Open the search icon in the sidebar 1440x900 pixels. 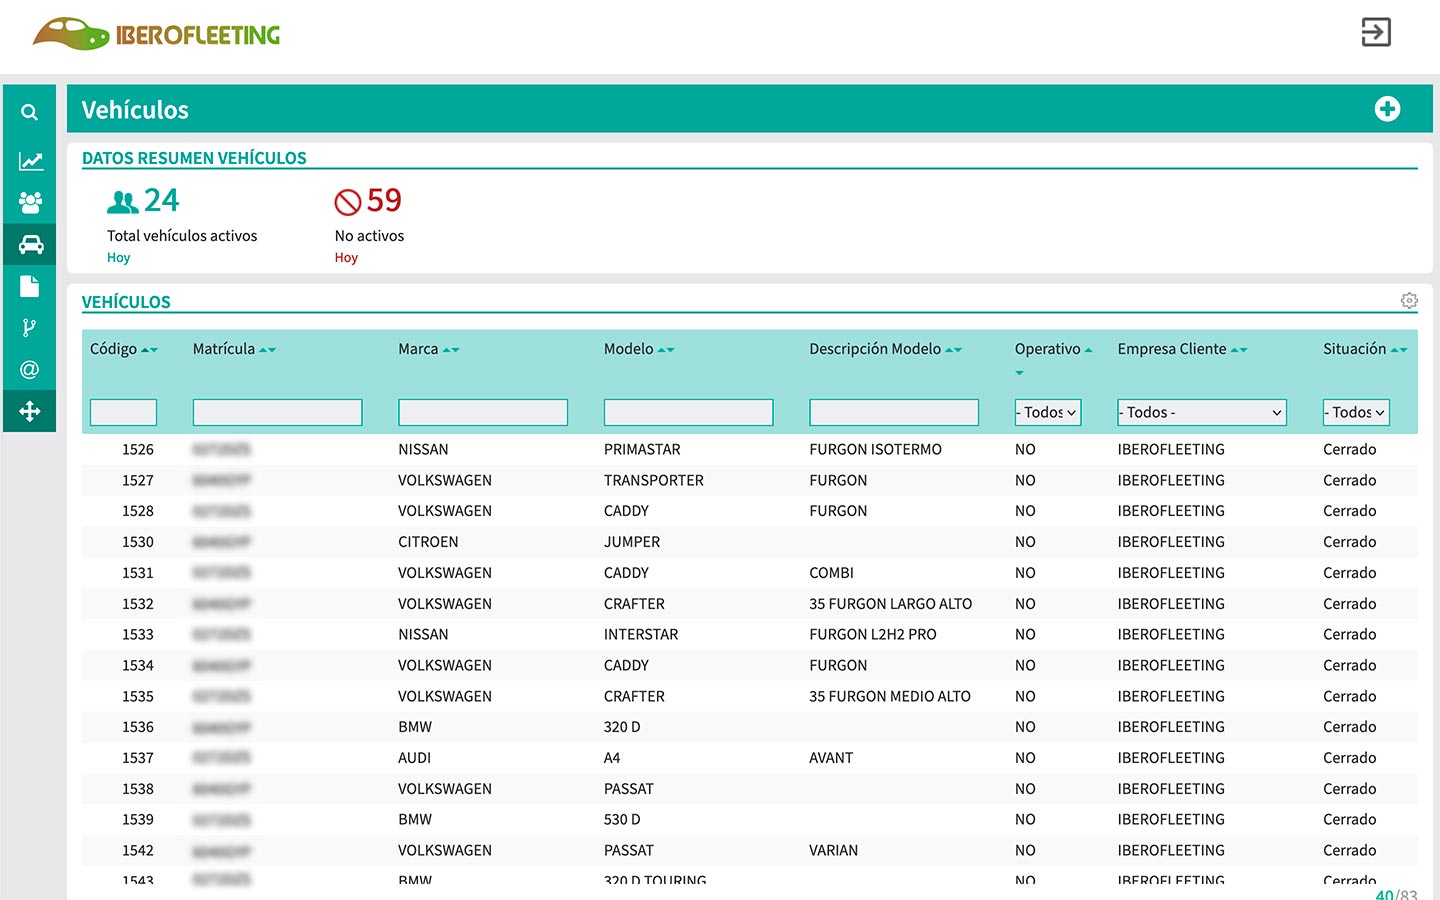[x=30, y=112]
